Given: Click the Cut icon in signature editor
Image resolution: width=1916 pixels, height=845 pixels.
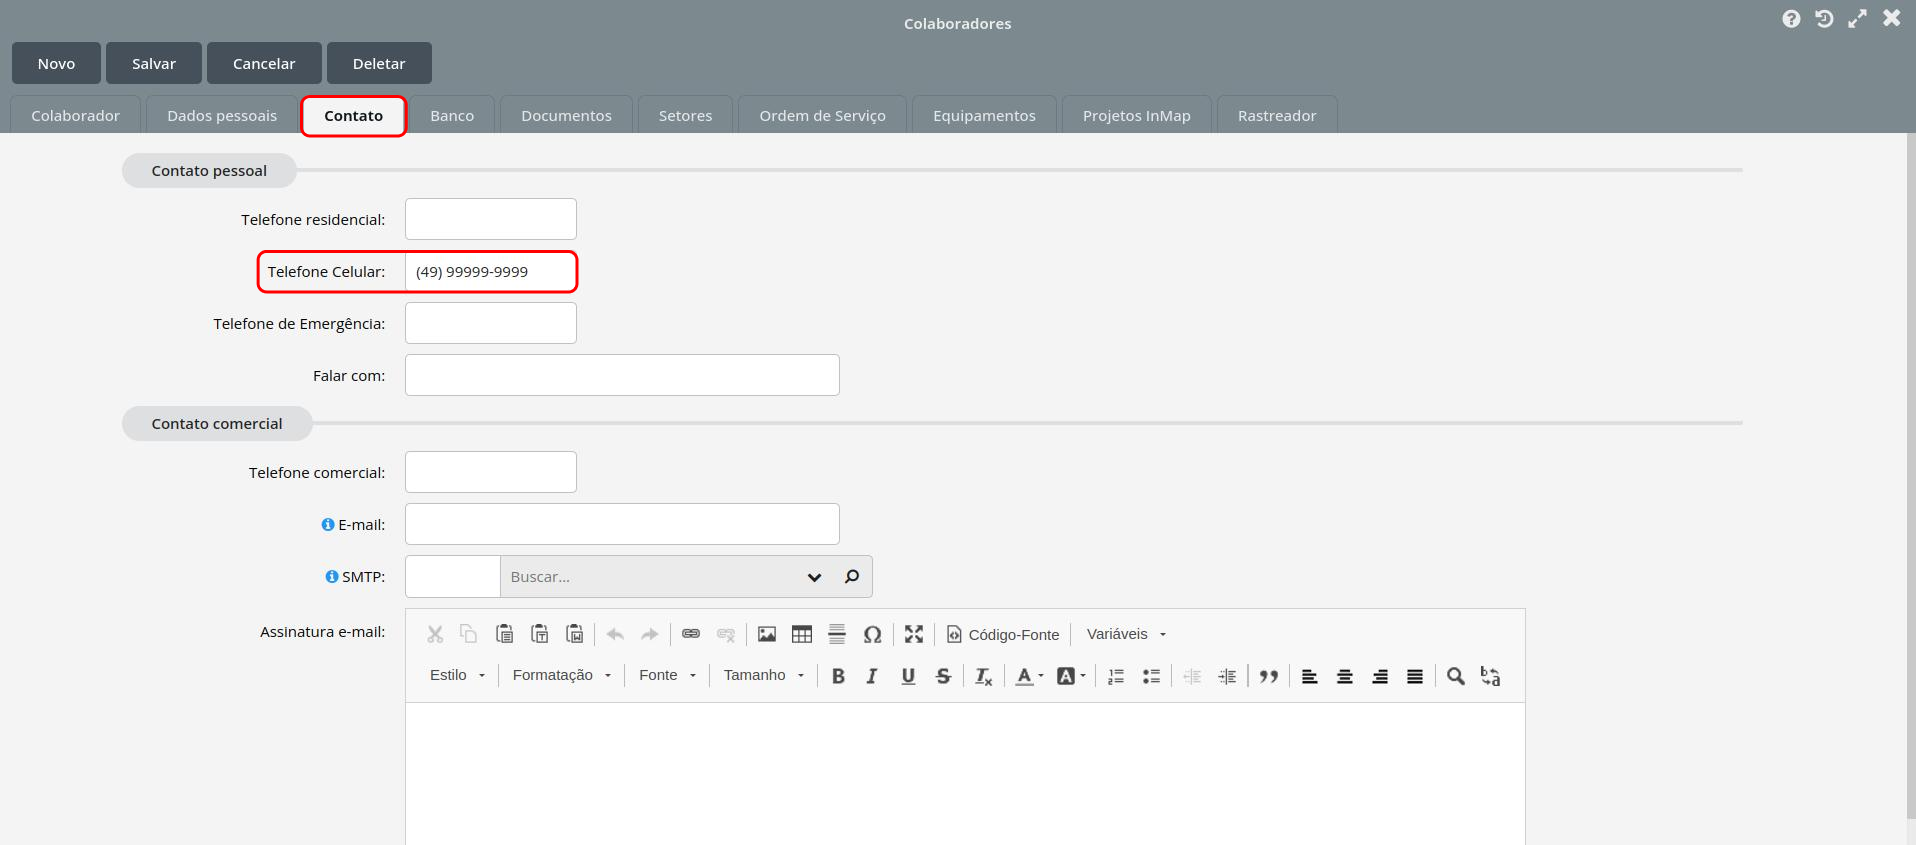Looking at the screenshot, I should point(435,634).
